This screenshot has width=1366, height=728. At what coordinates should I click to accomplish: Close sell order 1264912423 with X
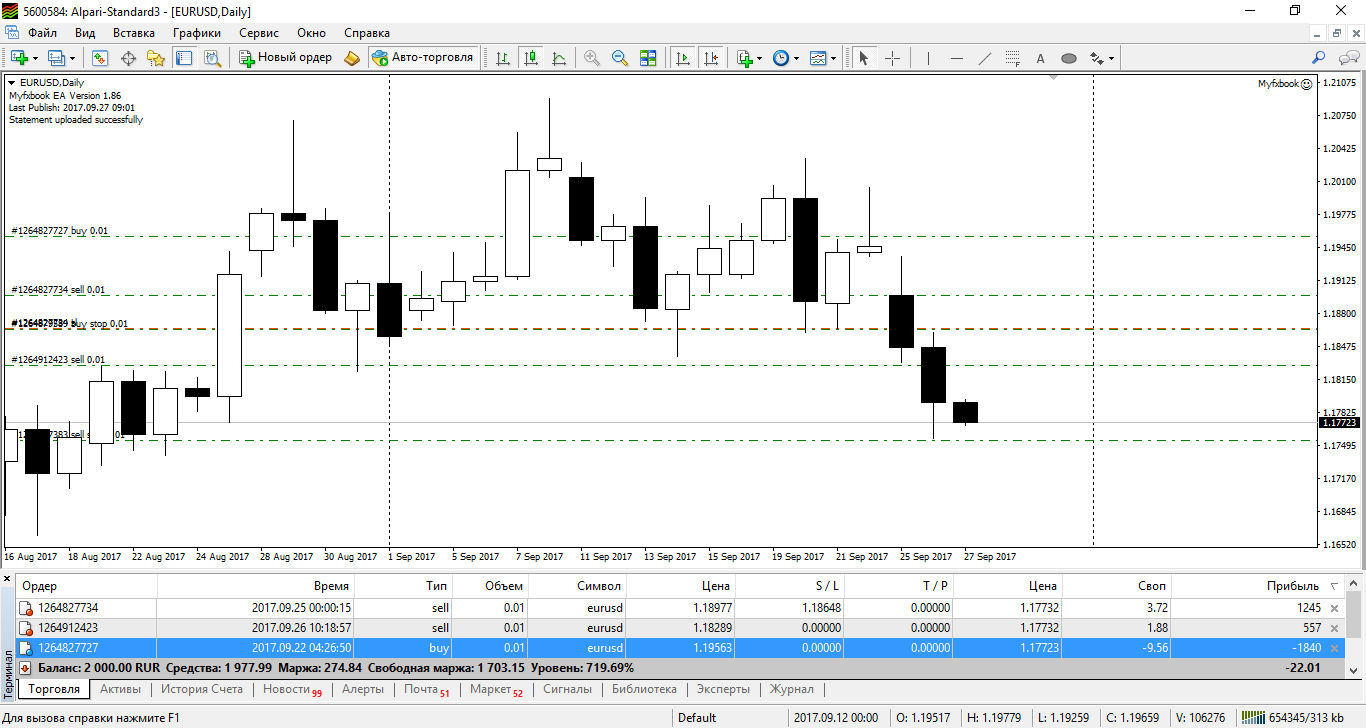pos(1333,628)
